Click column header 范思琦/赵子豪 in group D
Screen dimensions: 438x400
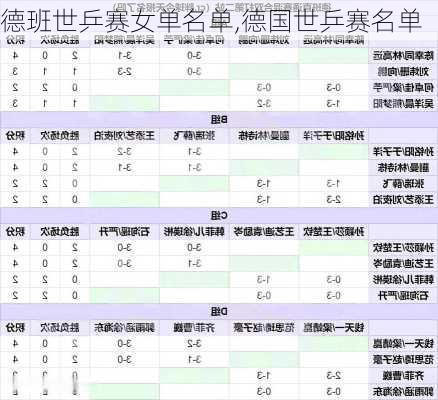coord(264,328)
